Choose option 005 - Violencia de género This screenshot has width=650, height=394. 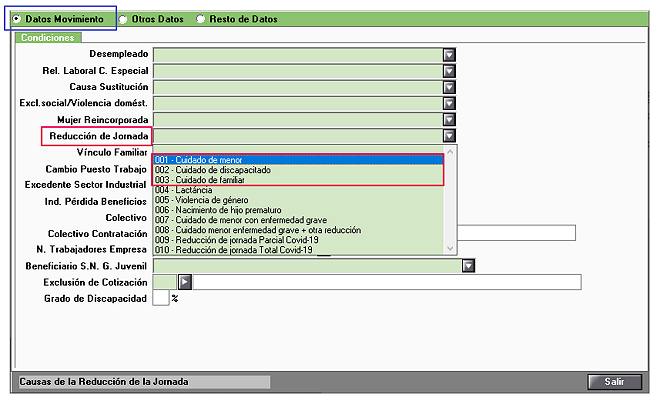(298, 200)
